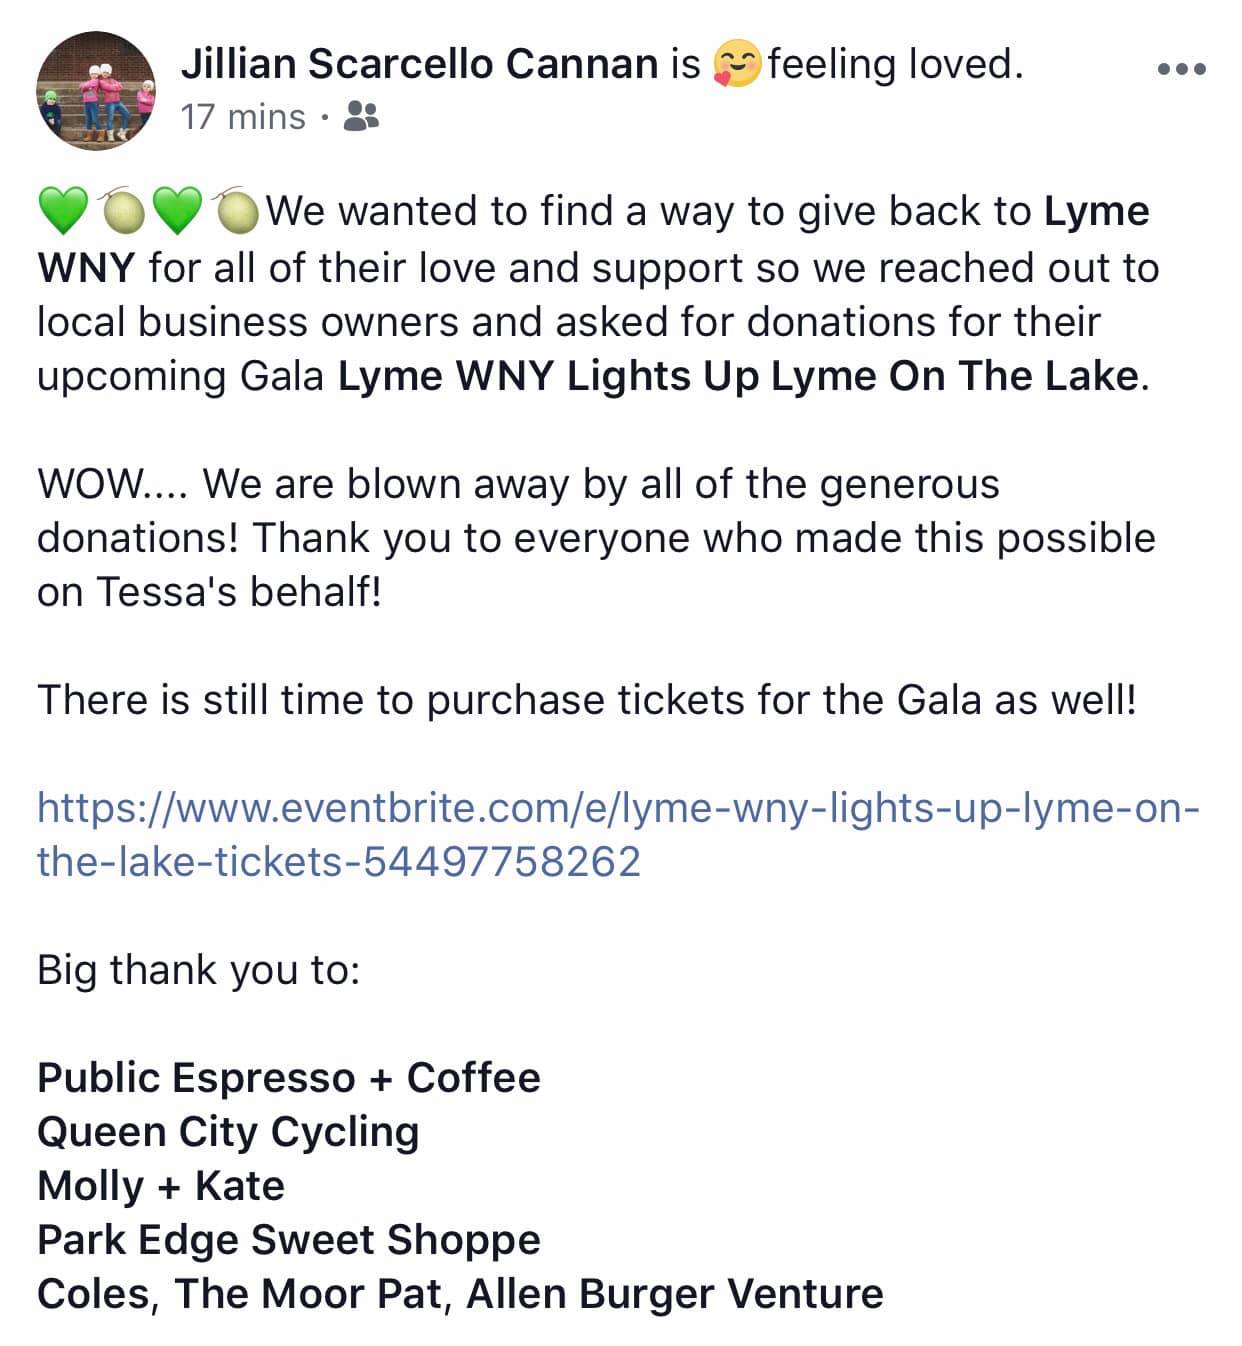Open the Coles page mention
The height and width of the screenshot is (1346, 1242).
[x=92, y=1294]
